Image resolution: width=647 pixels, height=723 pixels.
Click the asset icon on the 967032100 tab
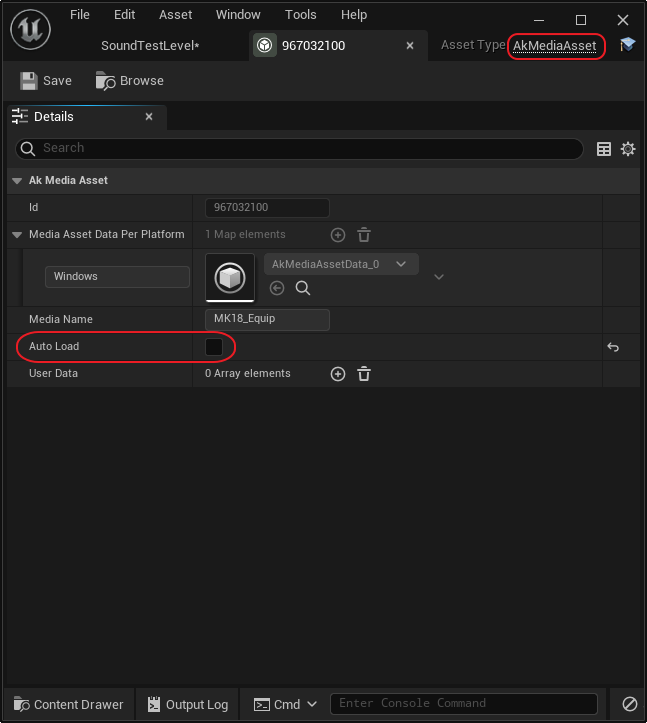[265, 45]
